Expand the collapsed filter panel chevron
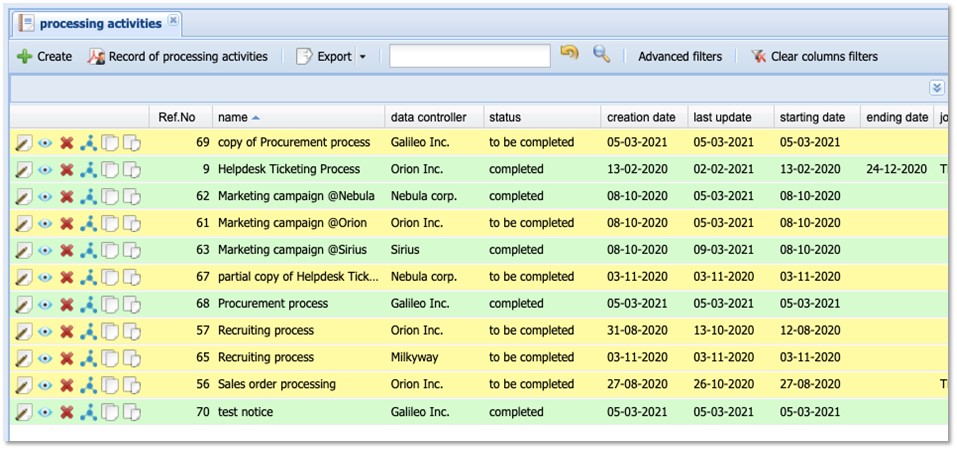 937,89
